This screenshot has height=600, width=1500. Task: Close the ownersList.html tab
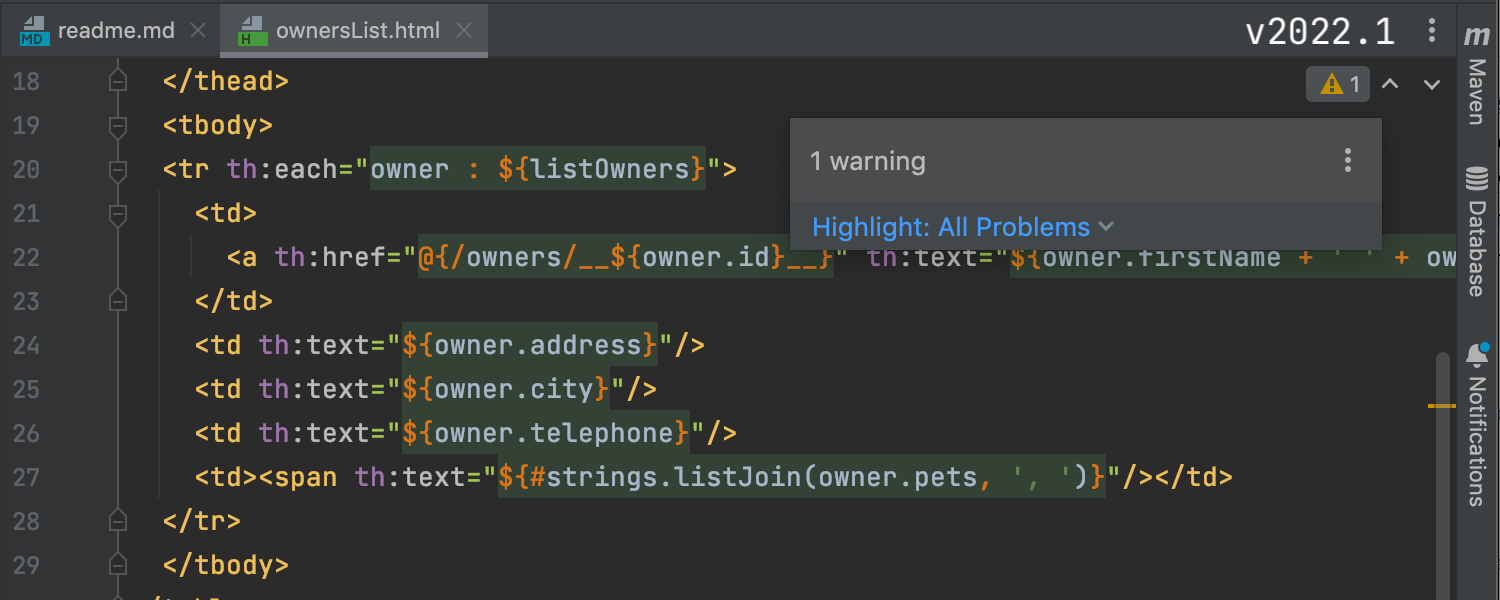(x=464, y=31)
